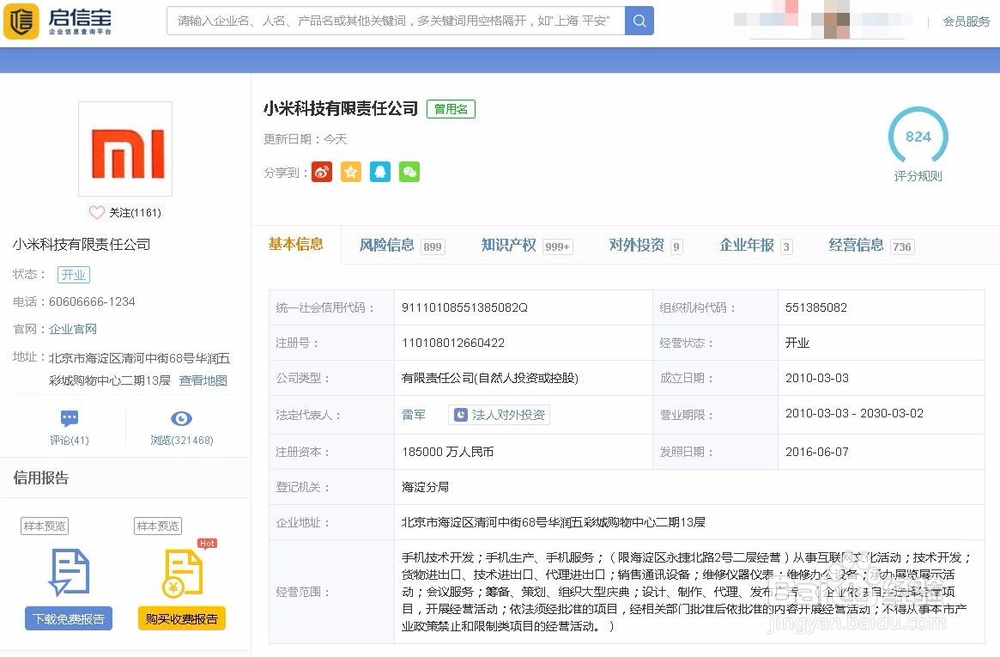Share to QQ Zone star icon
The width and height of the screenshot is (1000, 657).
[351, 172]
